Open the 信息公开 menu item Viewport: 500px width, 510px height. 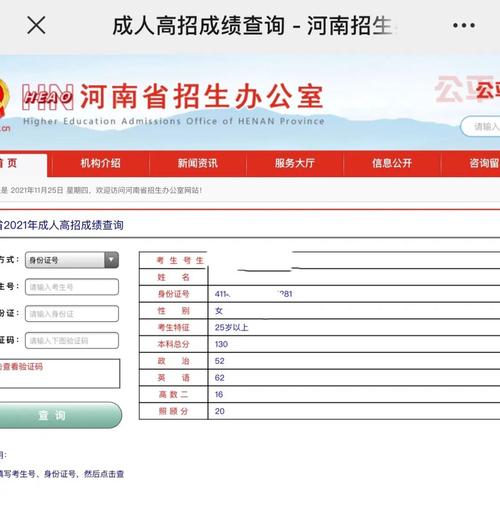tap(392, 163)
